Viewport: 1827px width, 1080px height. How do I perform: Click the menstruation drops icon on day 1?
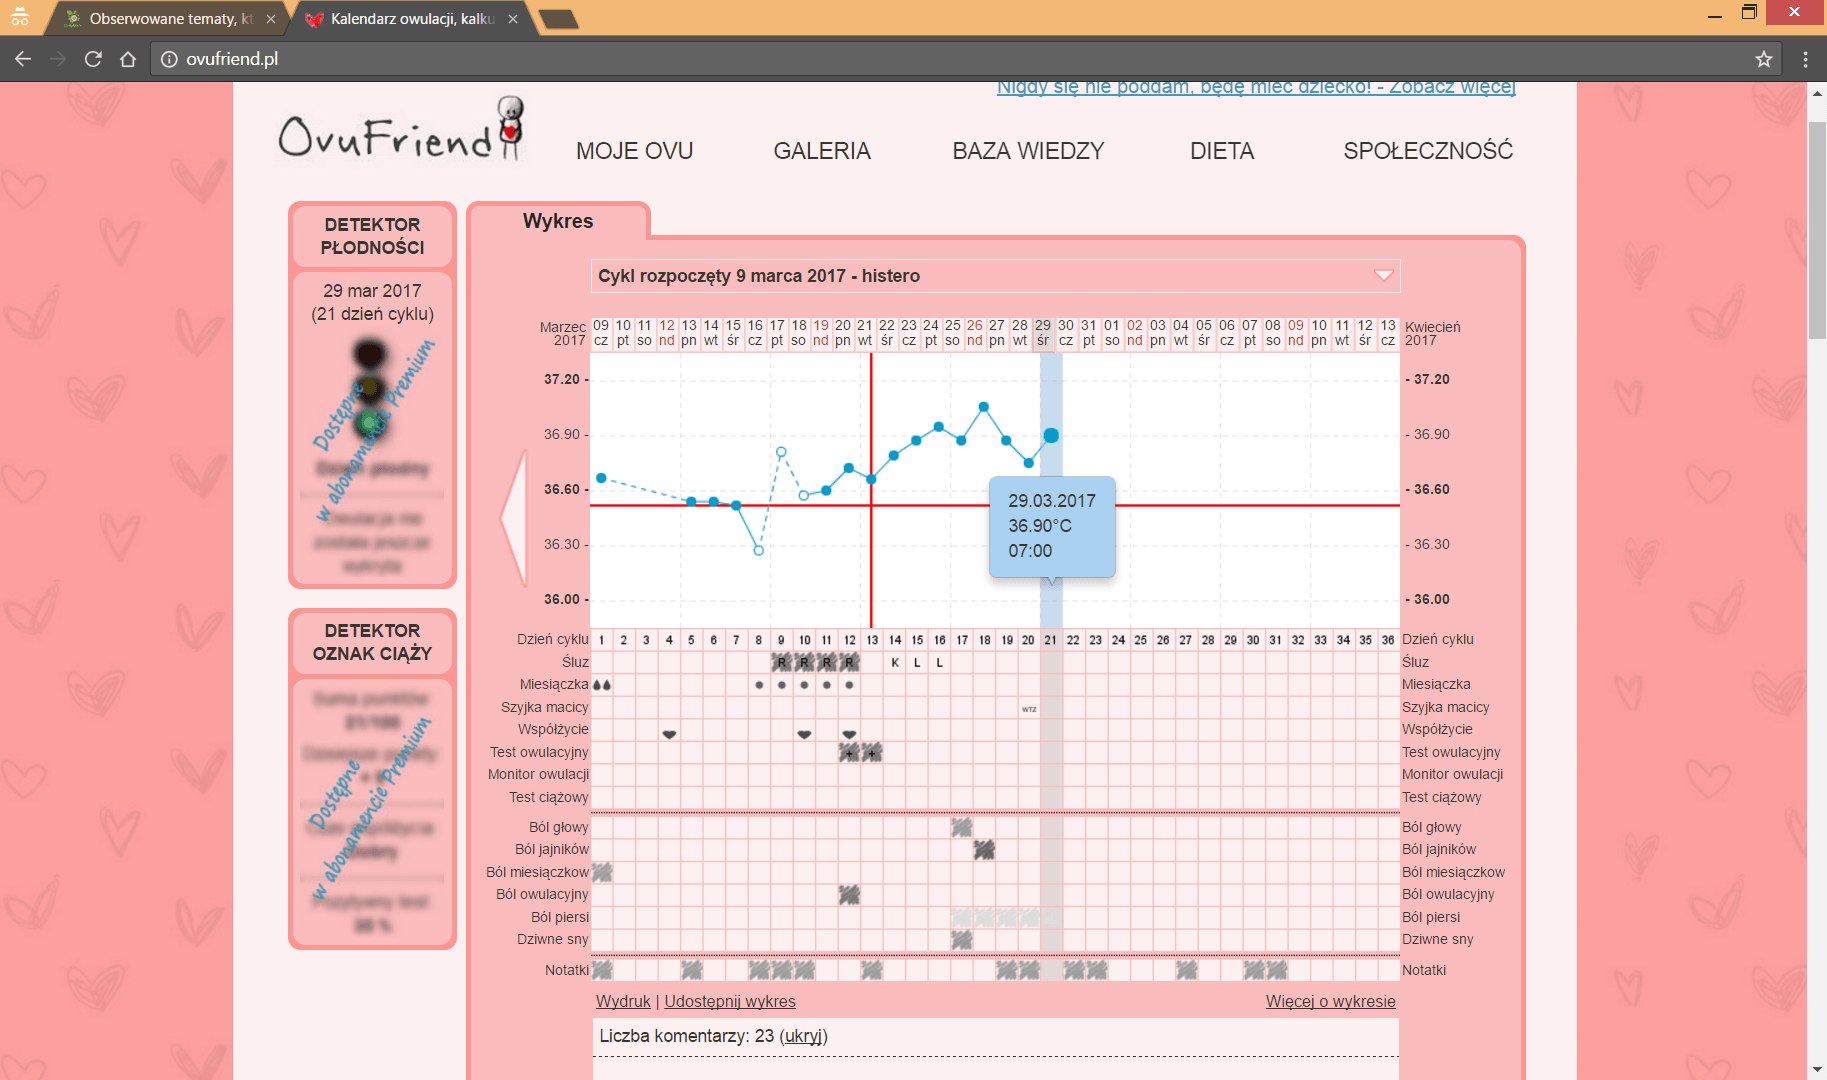601,685
